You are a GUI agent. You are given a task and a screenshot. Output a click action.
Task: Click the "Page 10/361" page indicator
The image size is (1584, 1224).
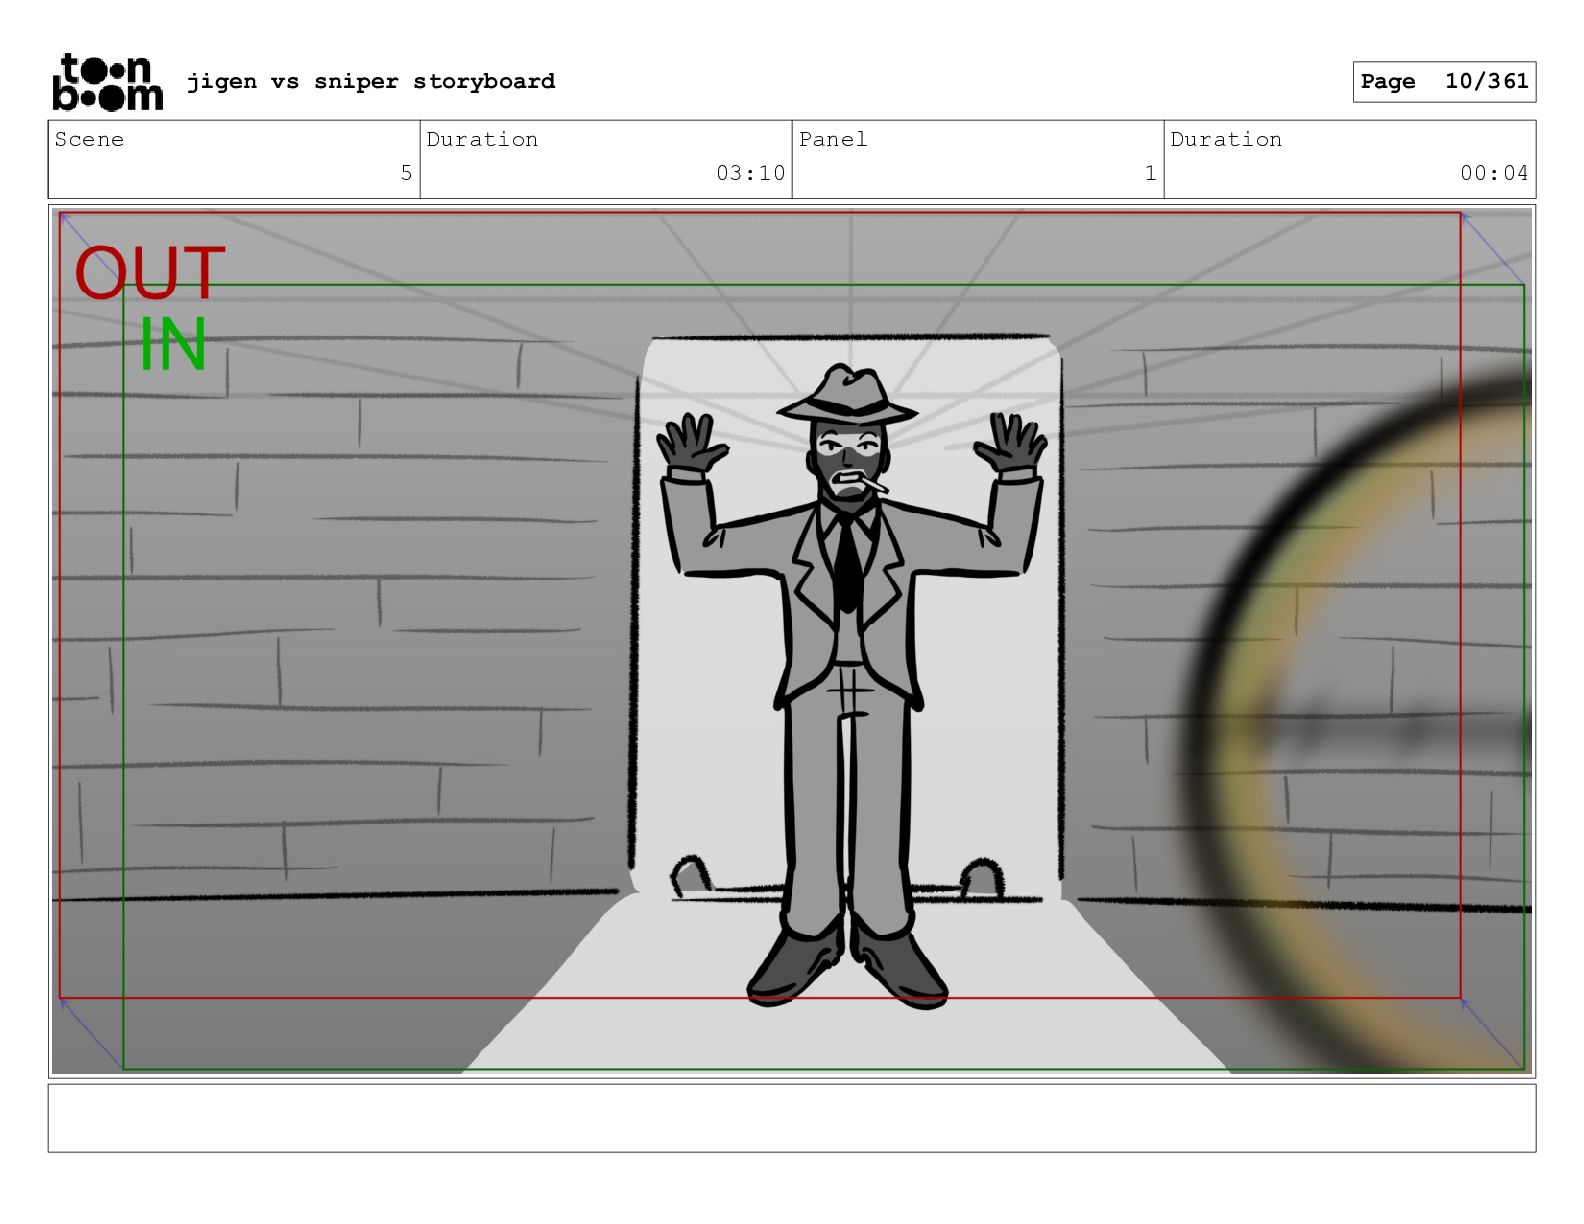pyautogui.click(x=1444, y=81)
